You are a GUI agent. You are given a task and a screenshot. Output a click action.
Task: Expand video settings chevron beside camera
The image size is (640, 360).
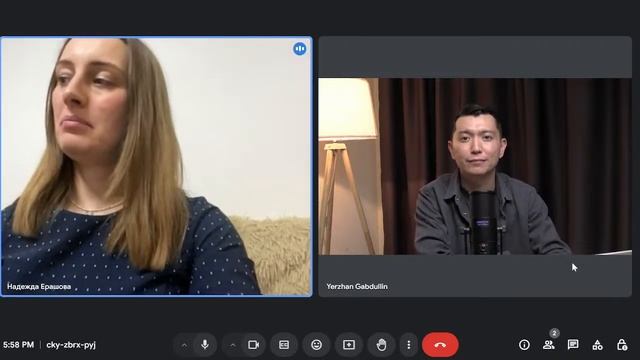tap(232, 345)
